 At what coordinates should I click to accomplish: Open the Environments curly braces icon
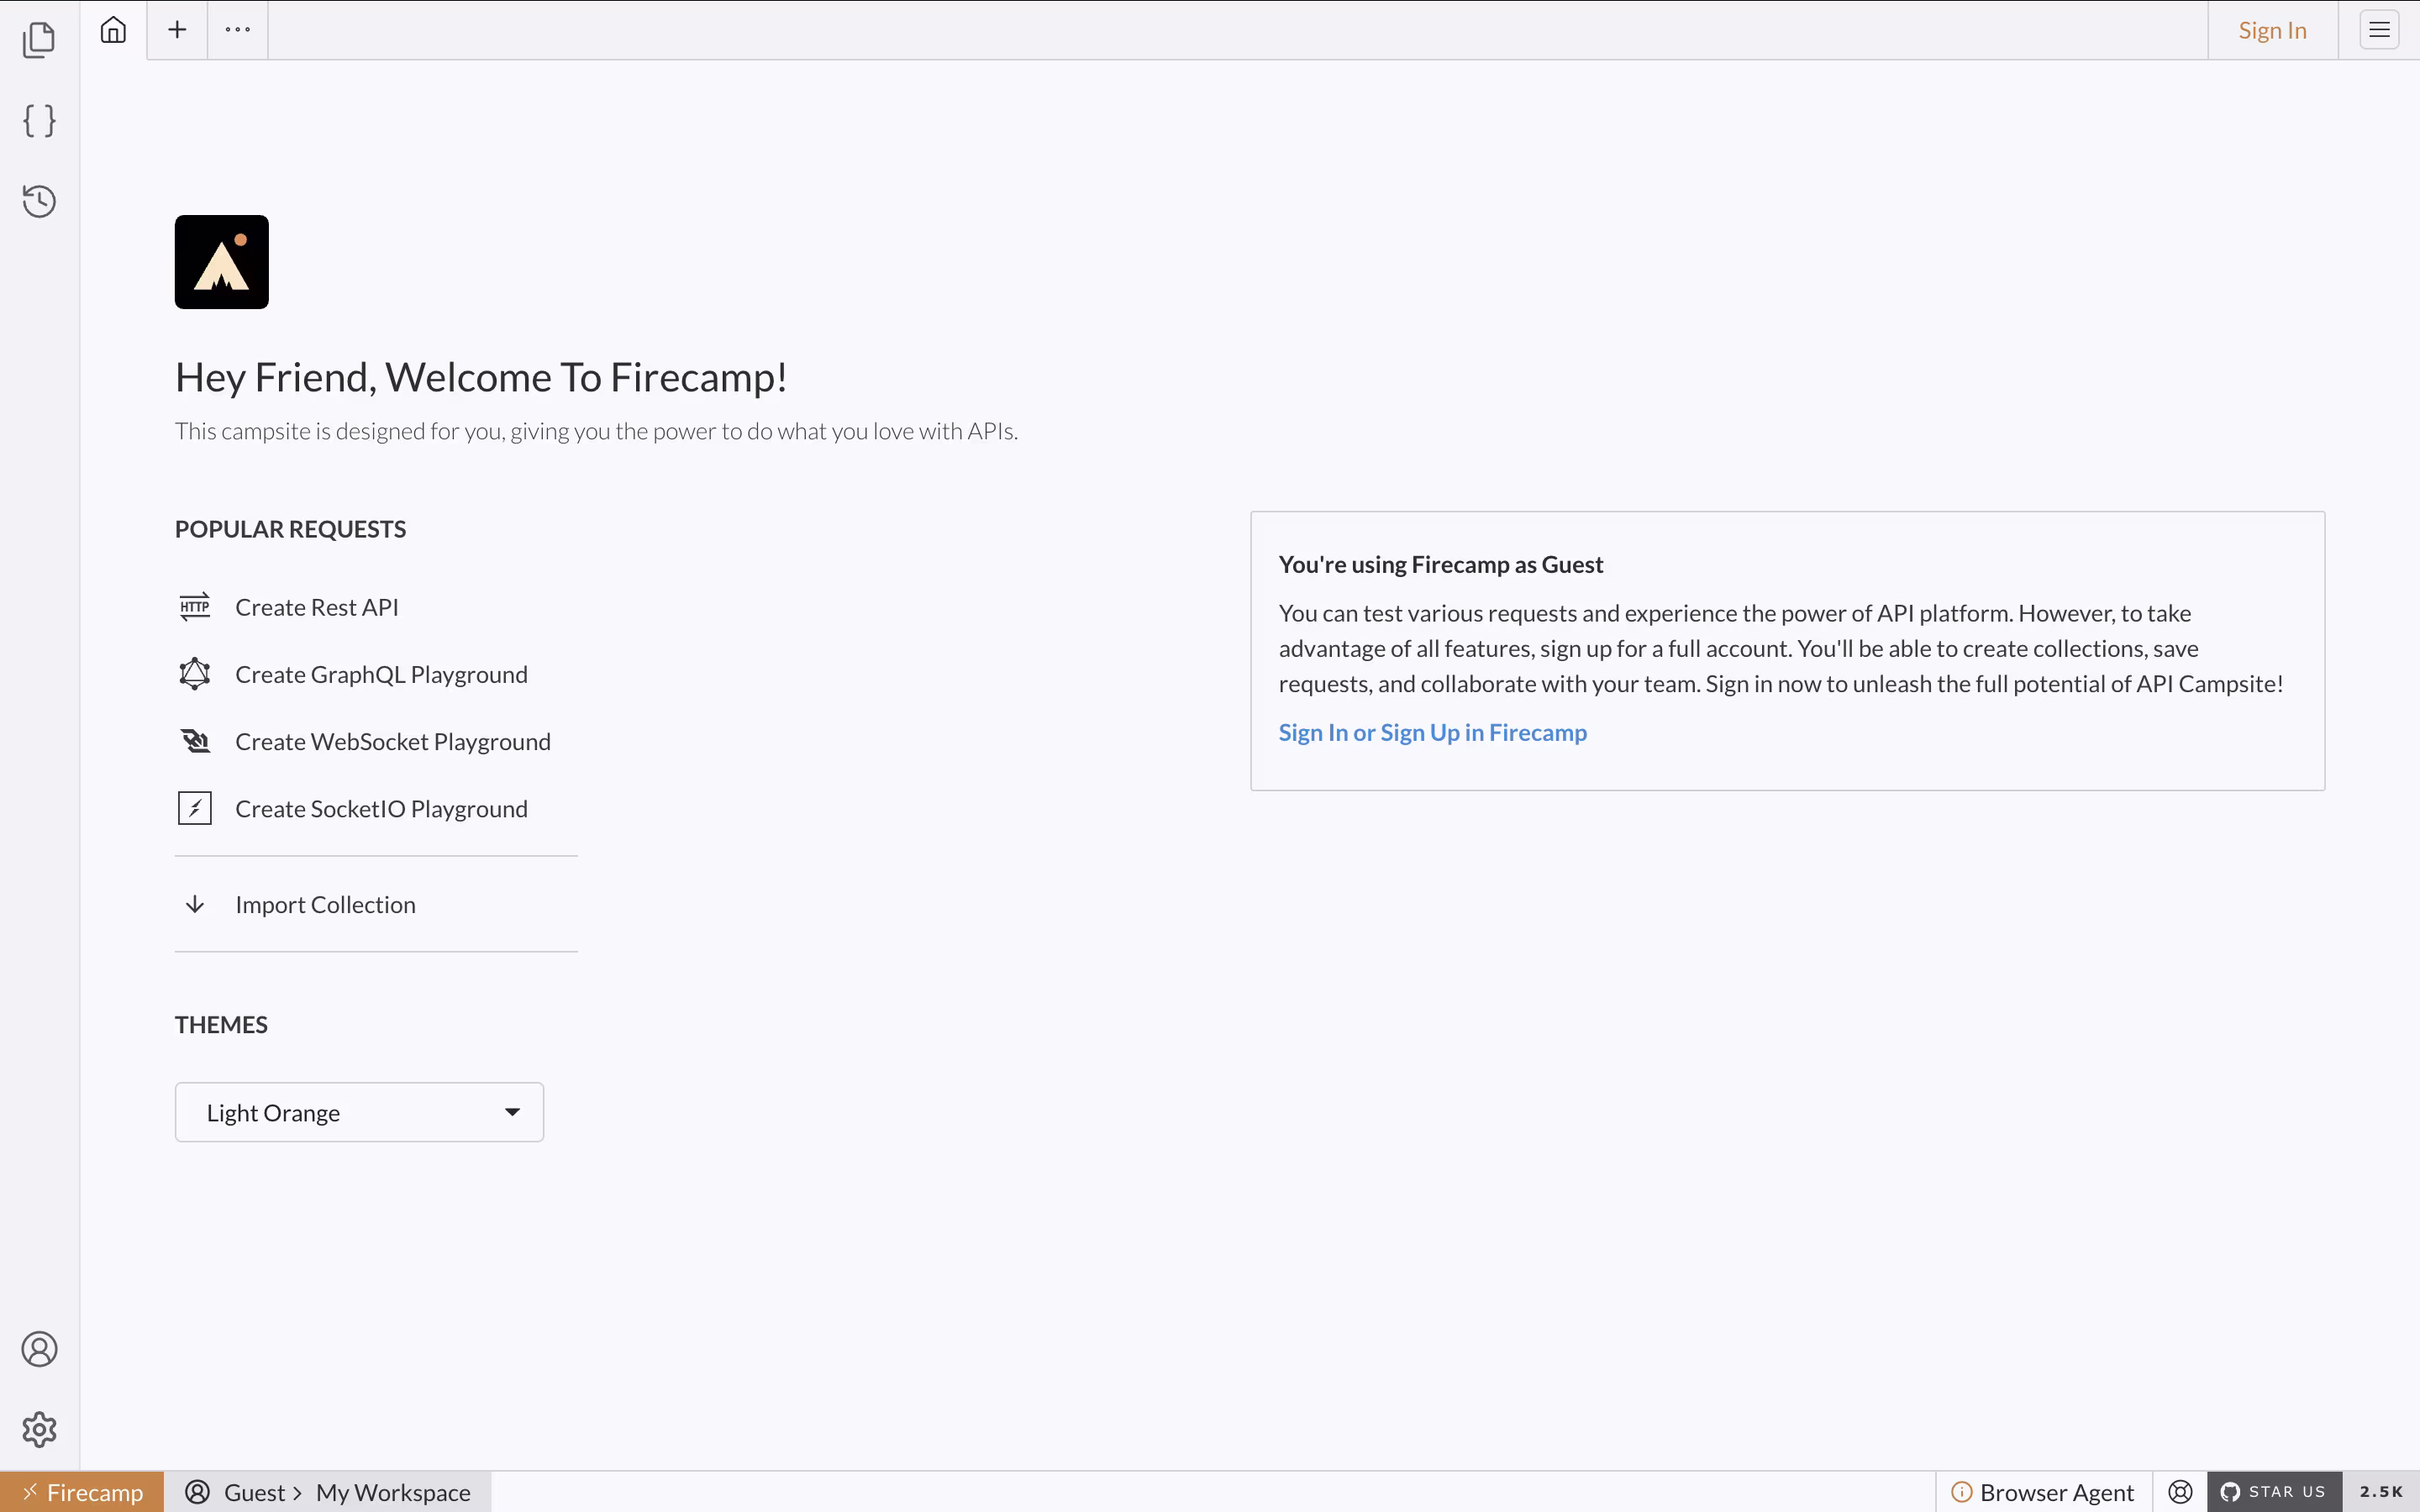point(39,121)
